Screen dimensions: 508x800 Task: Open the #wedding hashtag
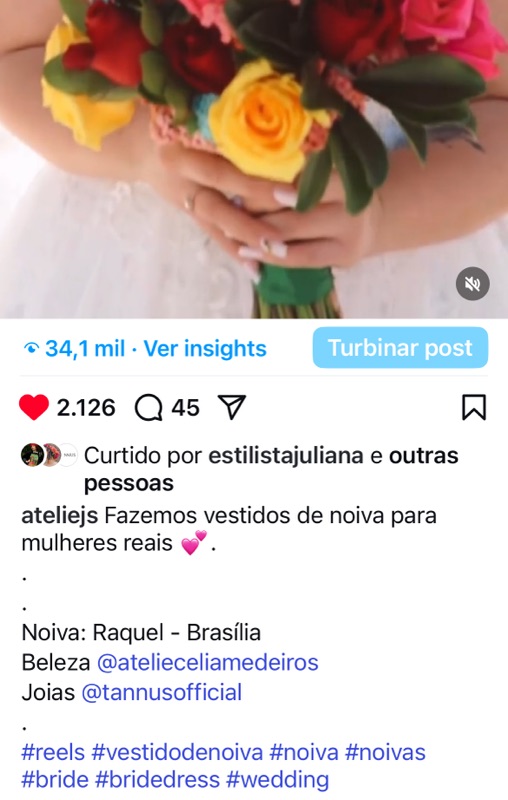tap(277, 780)
